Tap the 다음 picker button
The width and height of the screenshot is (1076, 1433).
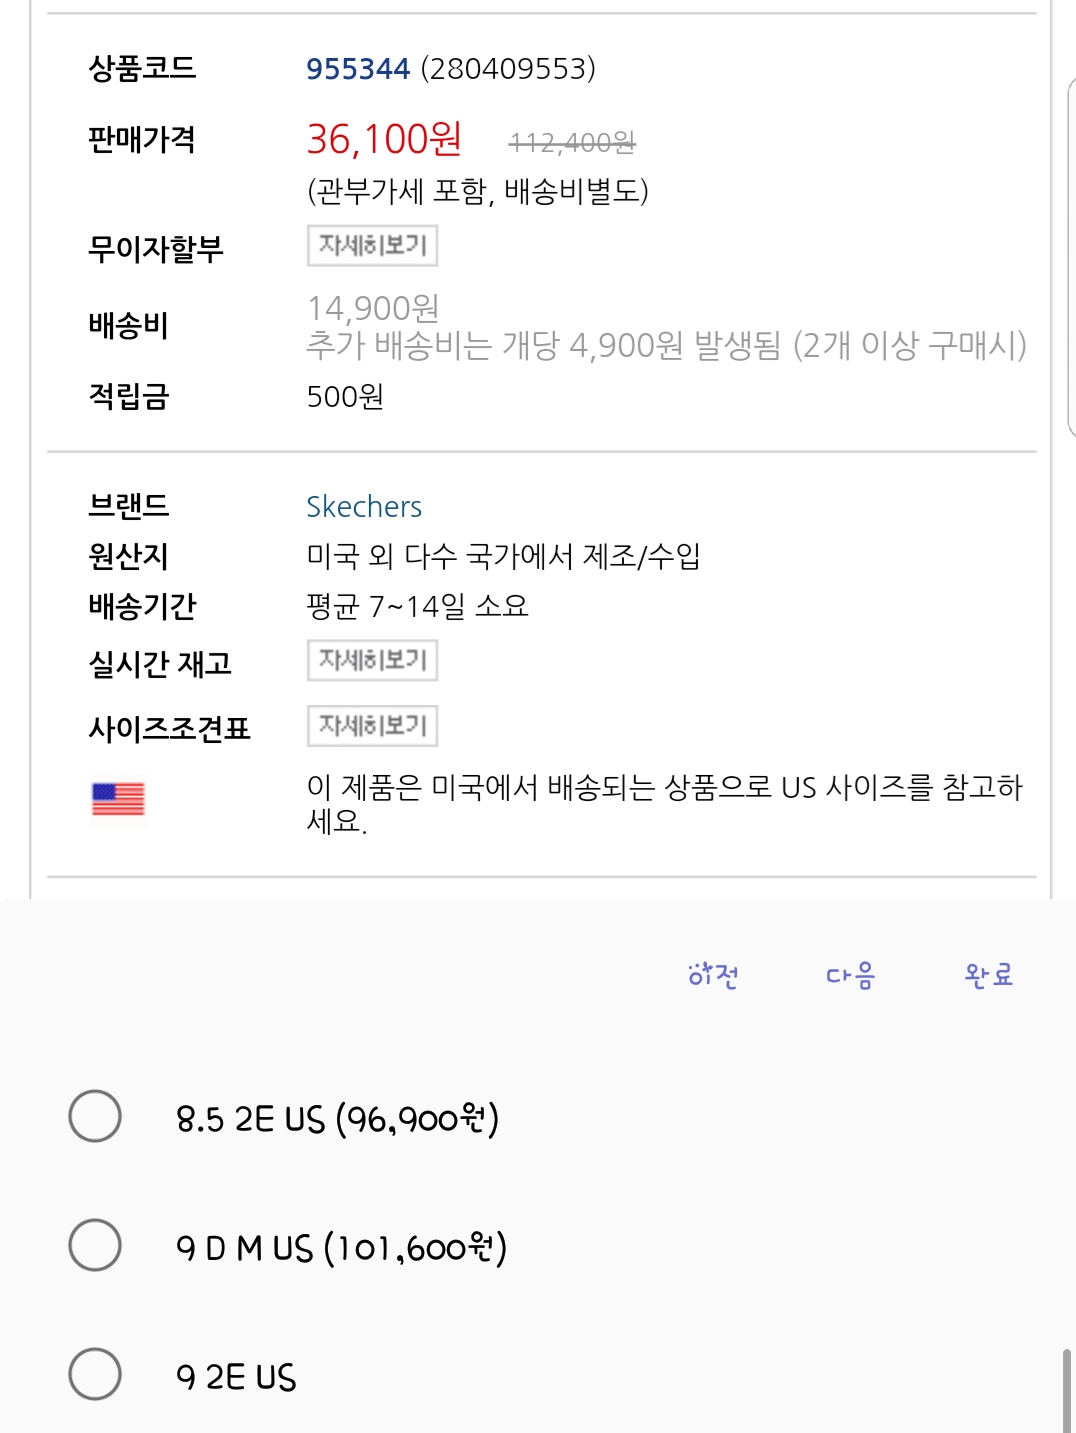tap(850, 975)
